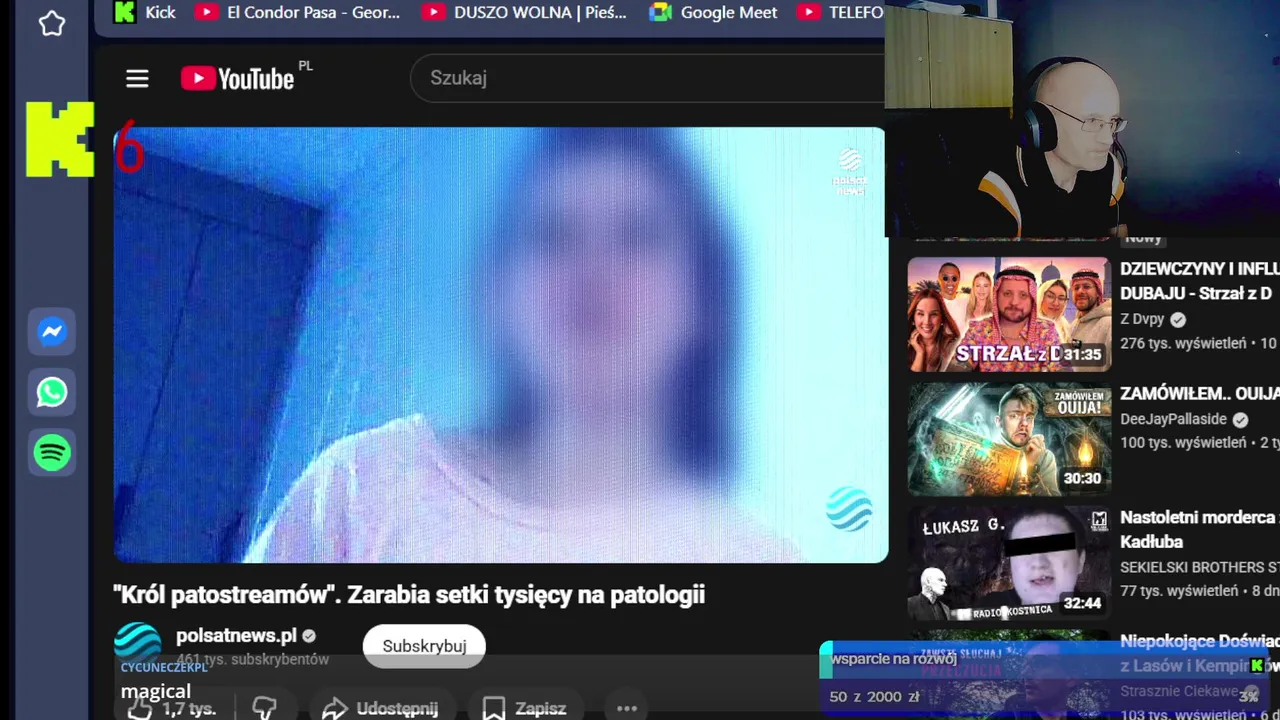Open the TELEFO bookmark
Screen dimensions: 1280x720
[x=840, y=12]
